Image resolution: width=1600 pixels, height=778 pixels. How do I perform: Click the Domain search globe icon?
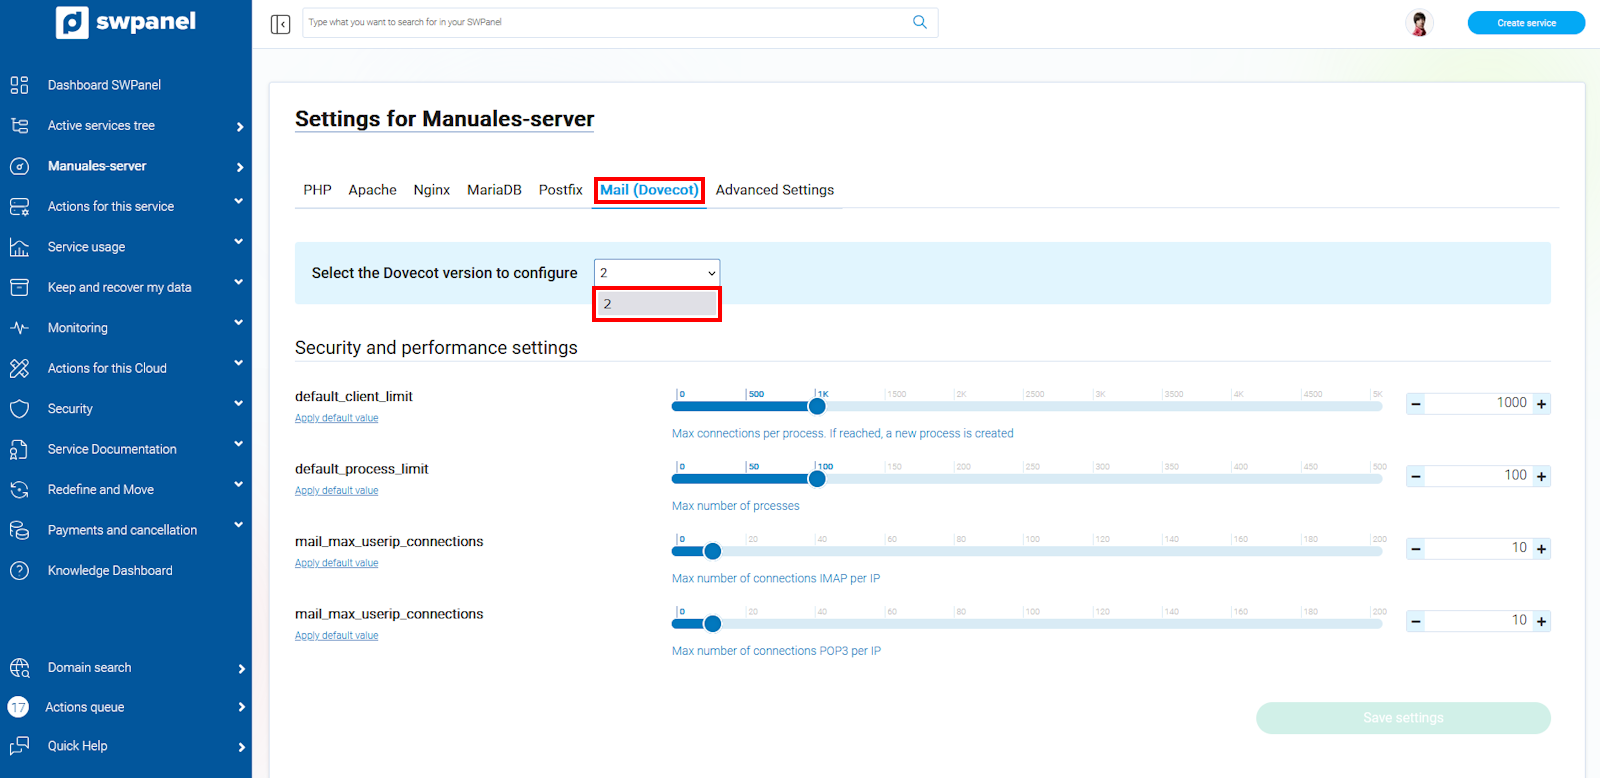click(19, 668)
